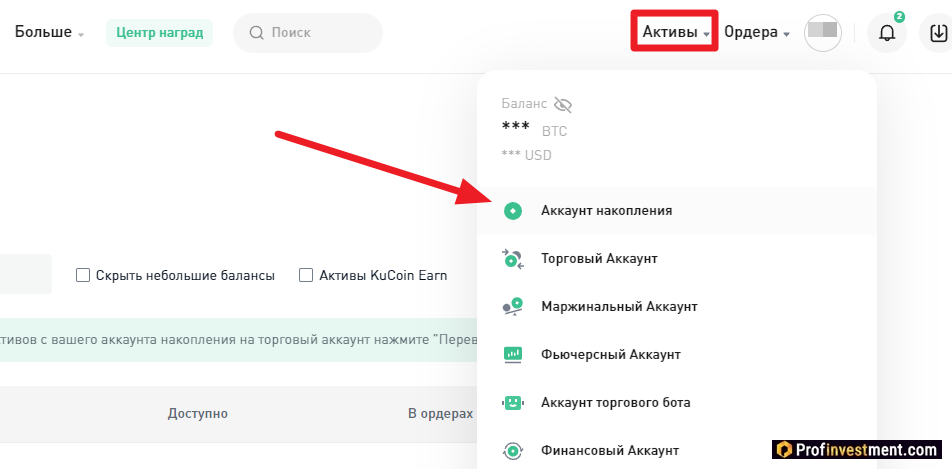Expand the Больше dropdown
952x469 pixels.
[x=49, y=32]
